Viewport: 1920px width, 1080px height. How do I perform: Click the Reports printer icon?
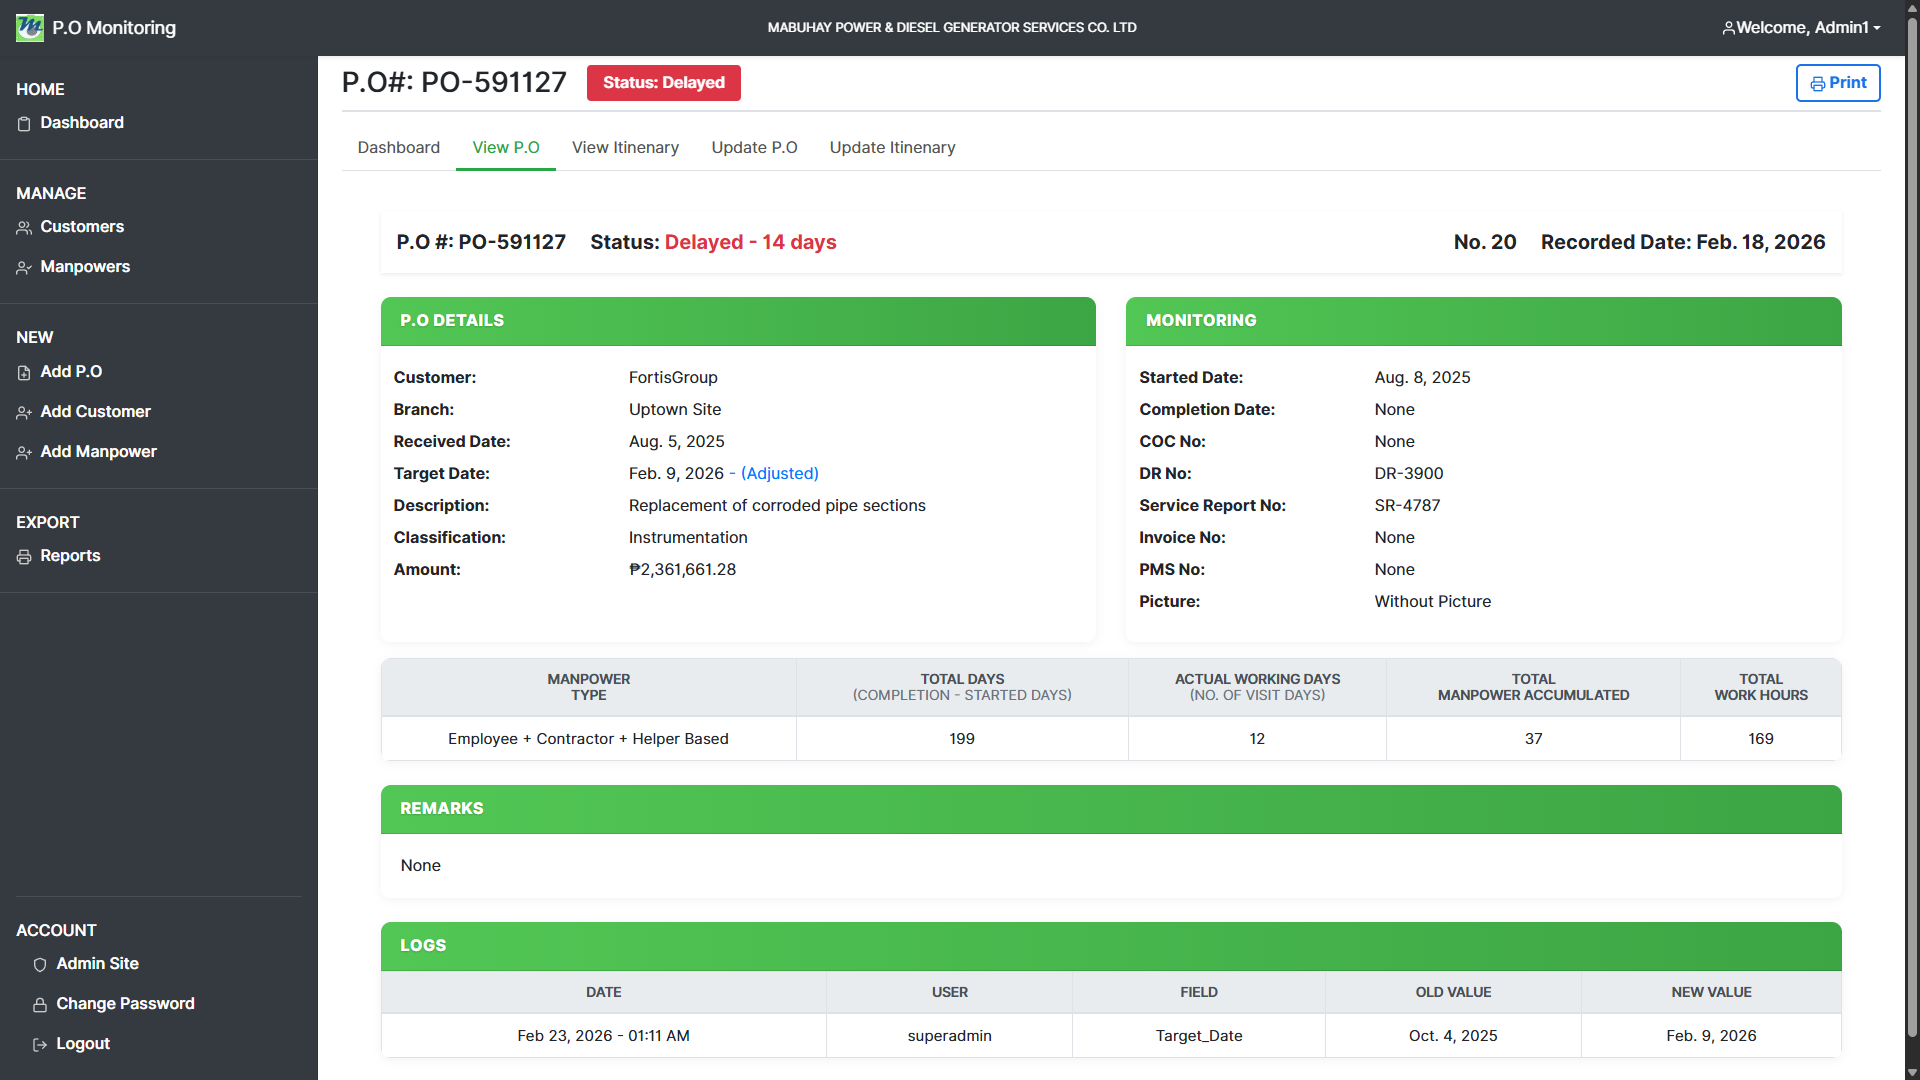pos(24,557)
